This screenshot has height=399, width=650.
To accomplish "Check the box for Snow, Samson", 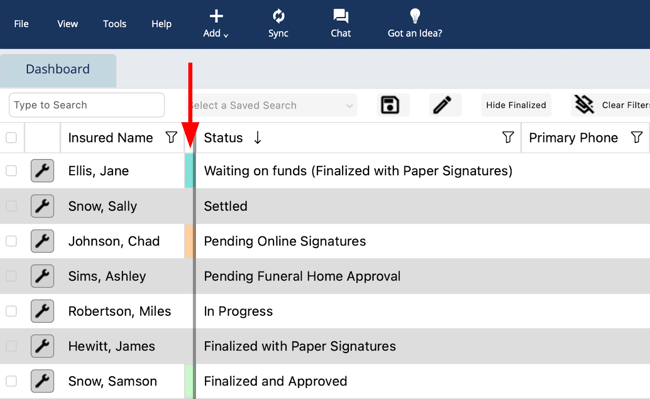I will [12, 381].
